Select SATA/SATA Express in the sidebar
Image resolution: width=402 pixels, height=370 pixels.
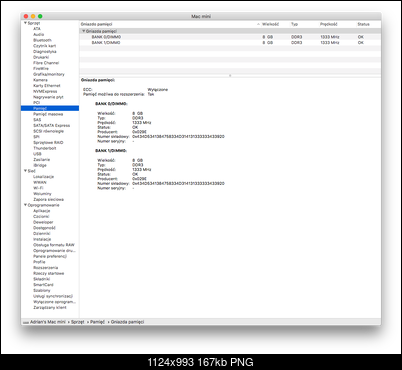tap(52, 125)
